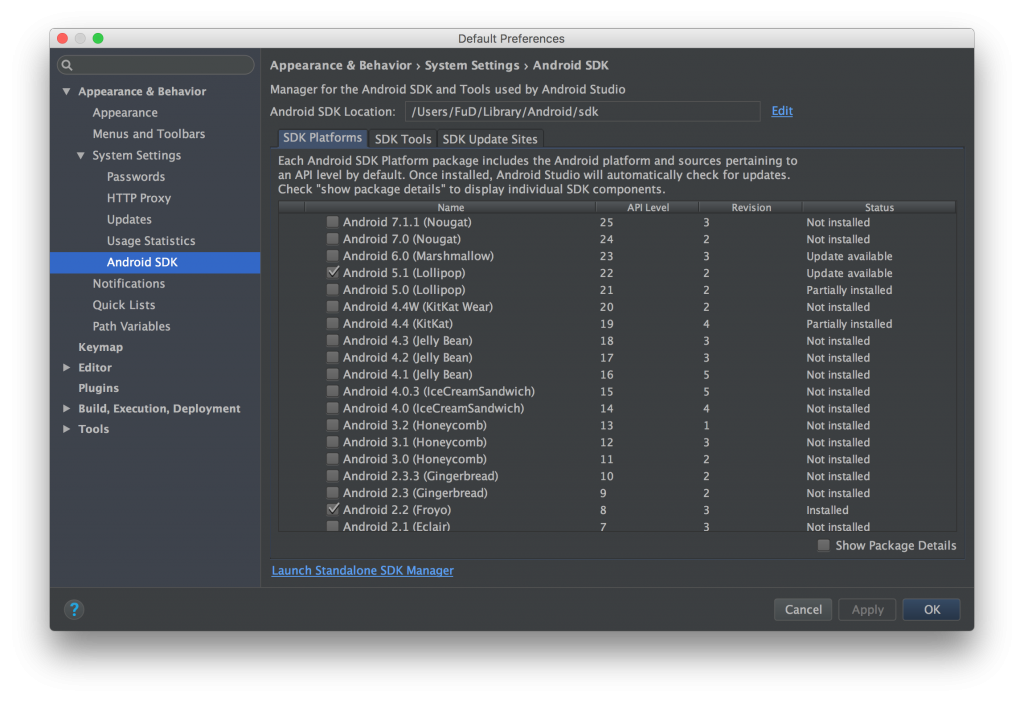The height and width of the screenshot is (702, 1024).
Task: Select Appearance in the sidebar
Action: click(125, 113)
